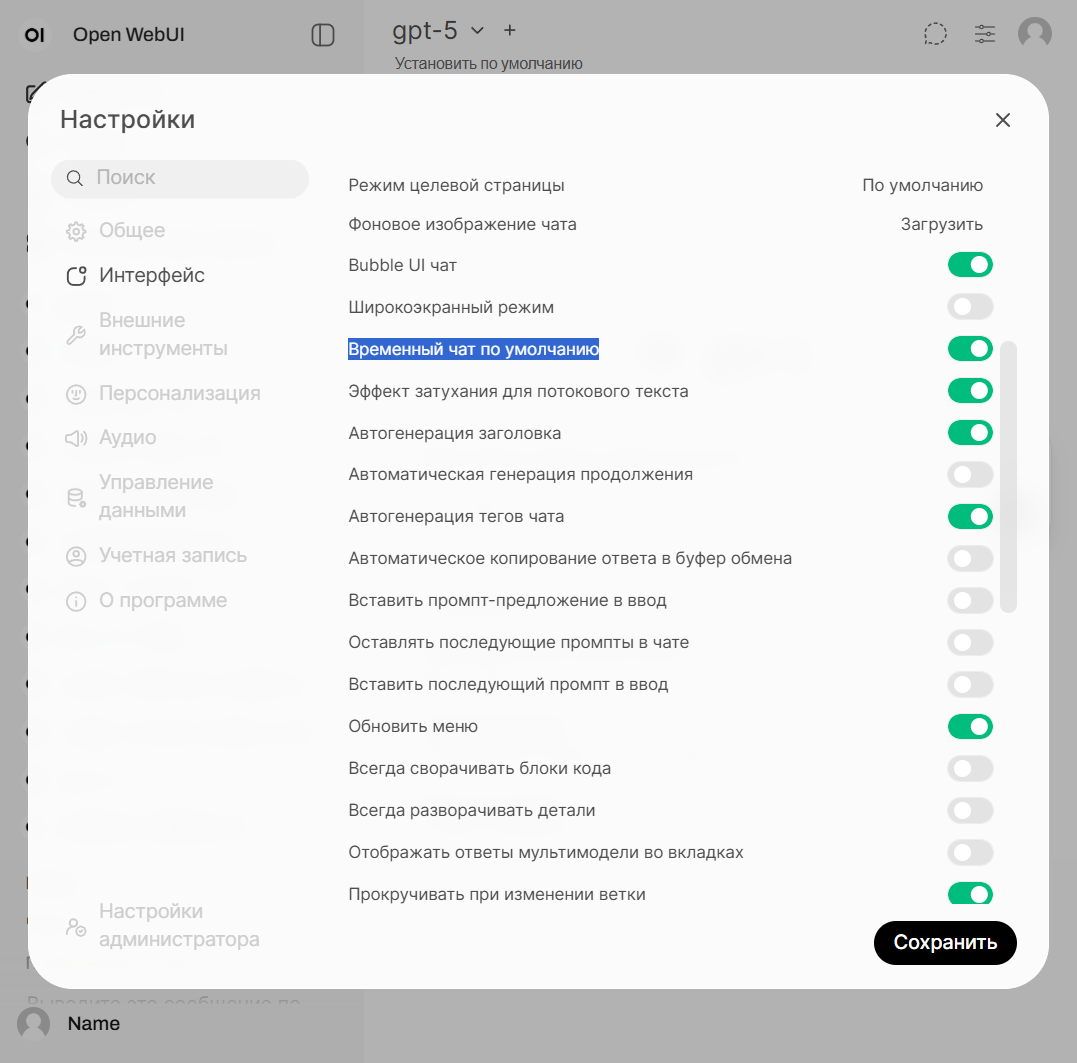Disable the Bubble UI чат toggle

click(970, 265)
